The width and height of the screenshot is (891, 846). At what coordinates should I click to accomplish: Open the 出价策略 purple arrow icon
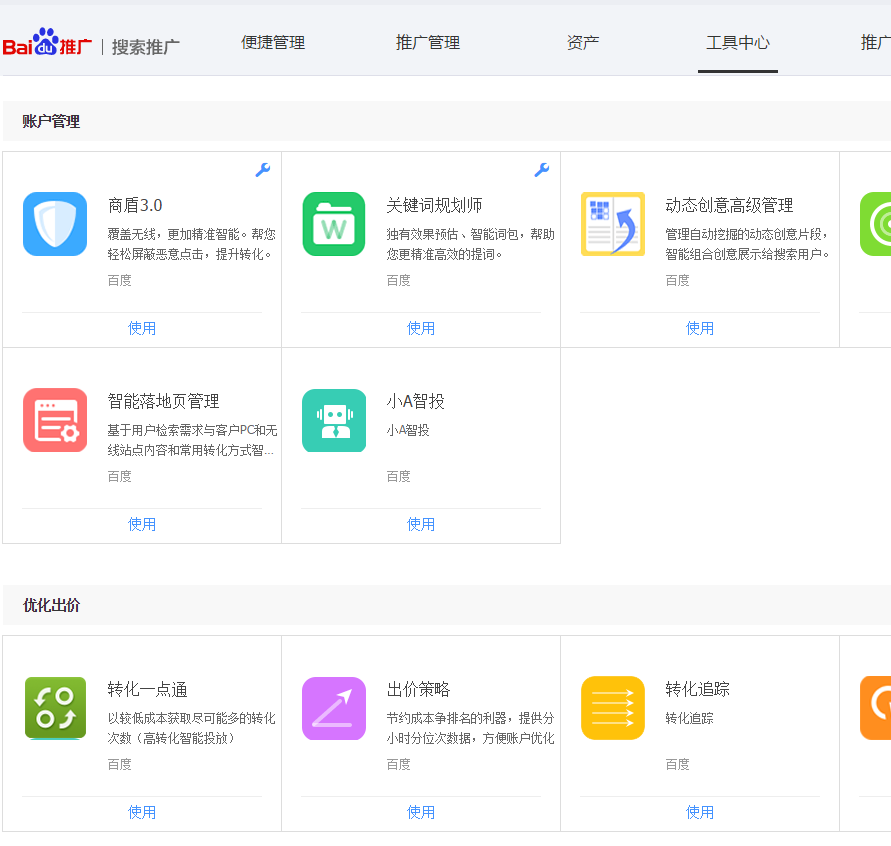click(x=334, y=708)
